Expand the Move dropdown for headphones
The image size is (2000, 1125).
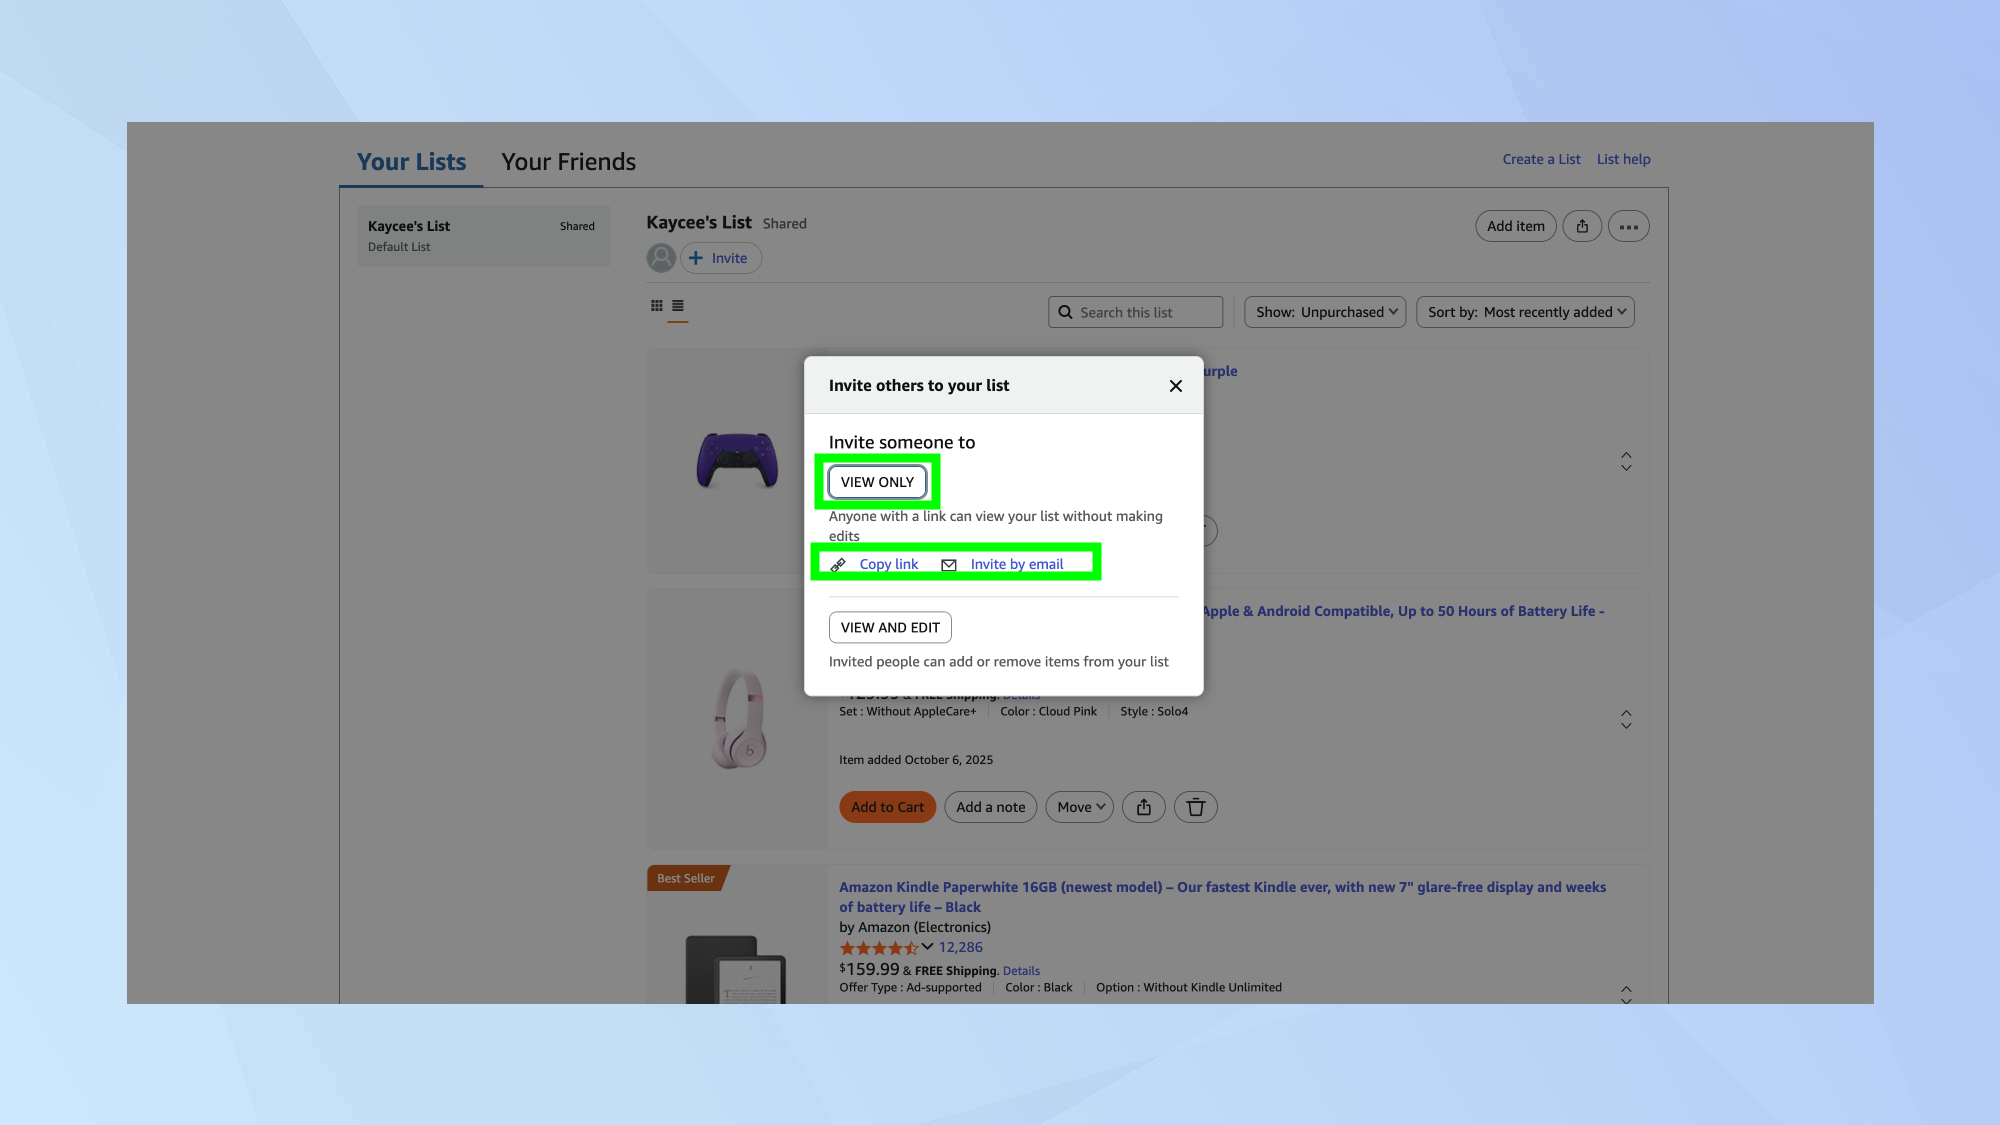coord(1079,807)
